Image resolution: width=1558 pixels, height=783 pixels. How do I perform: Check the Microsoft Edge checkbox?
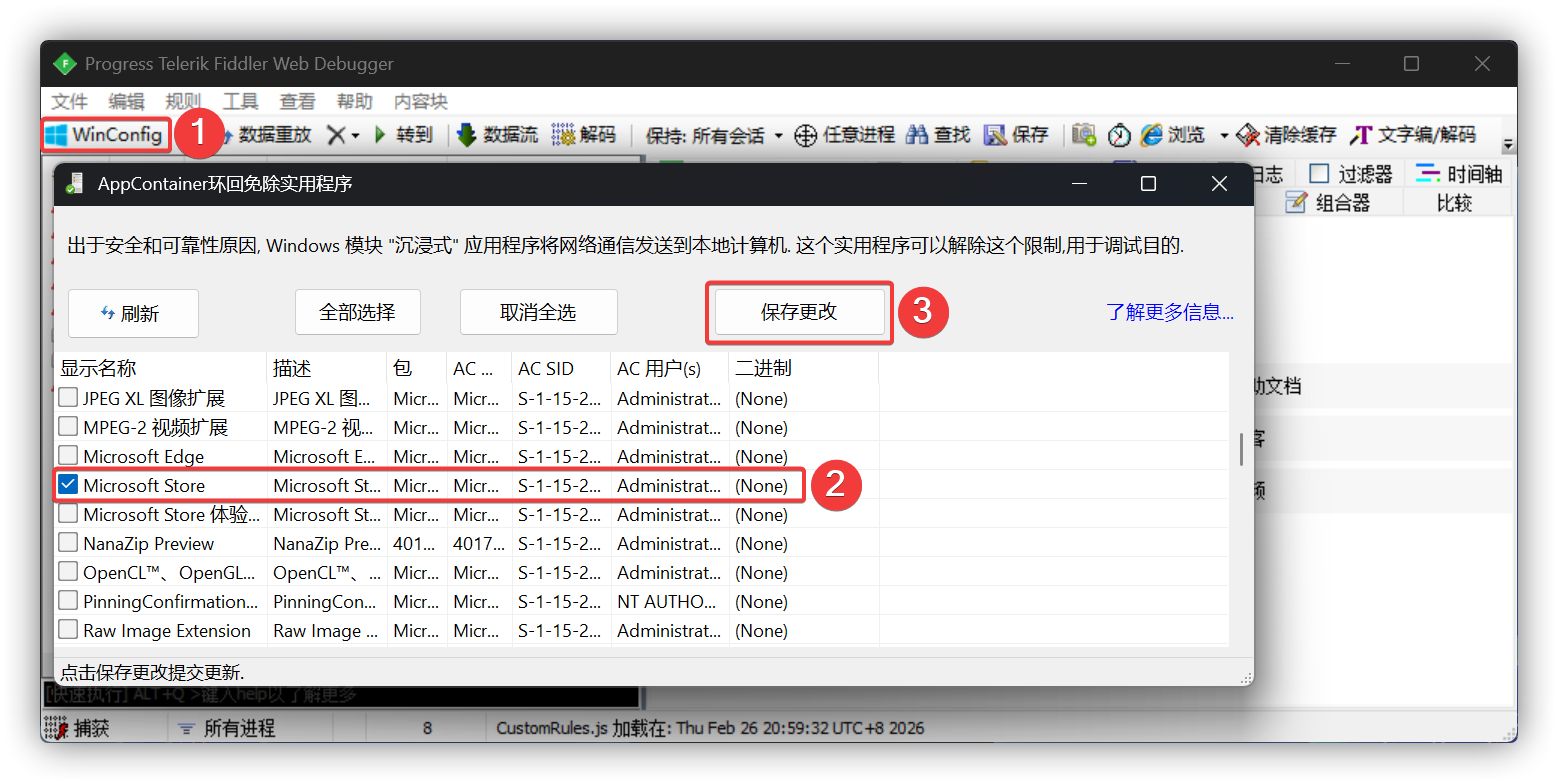point(68,456)
